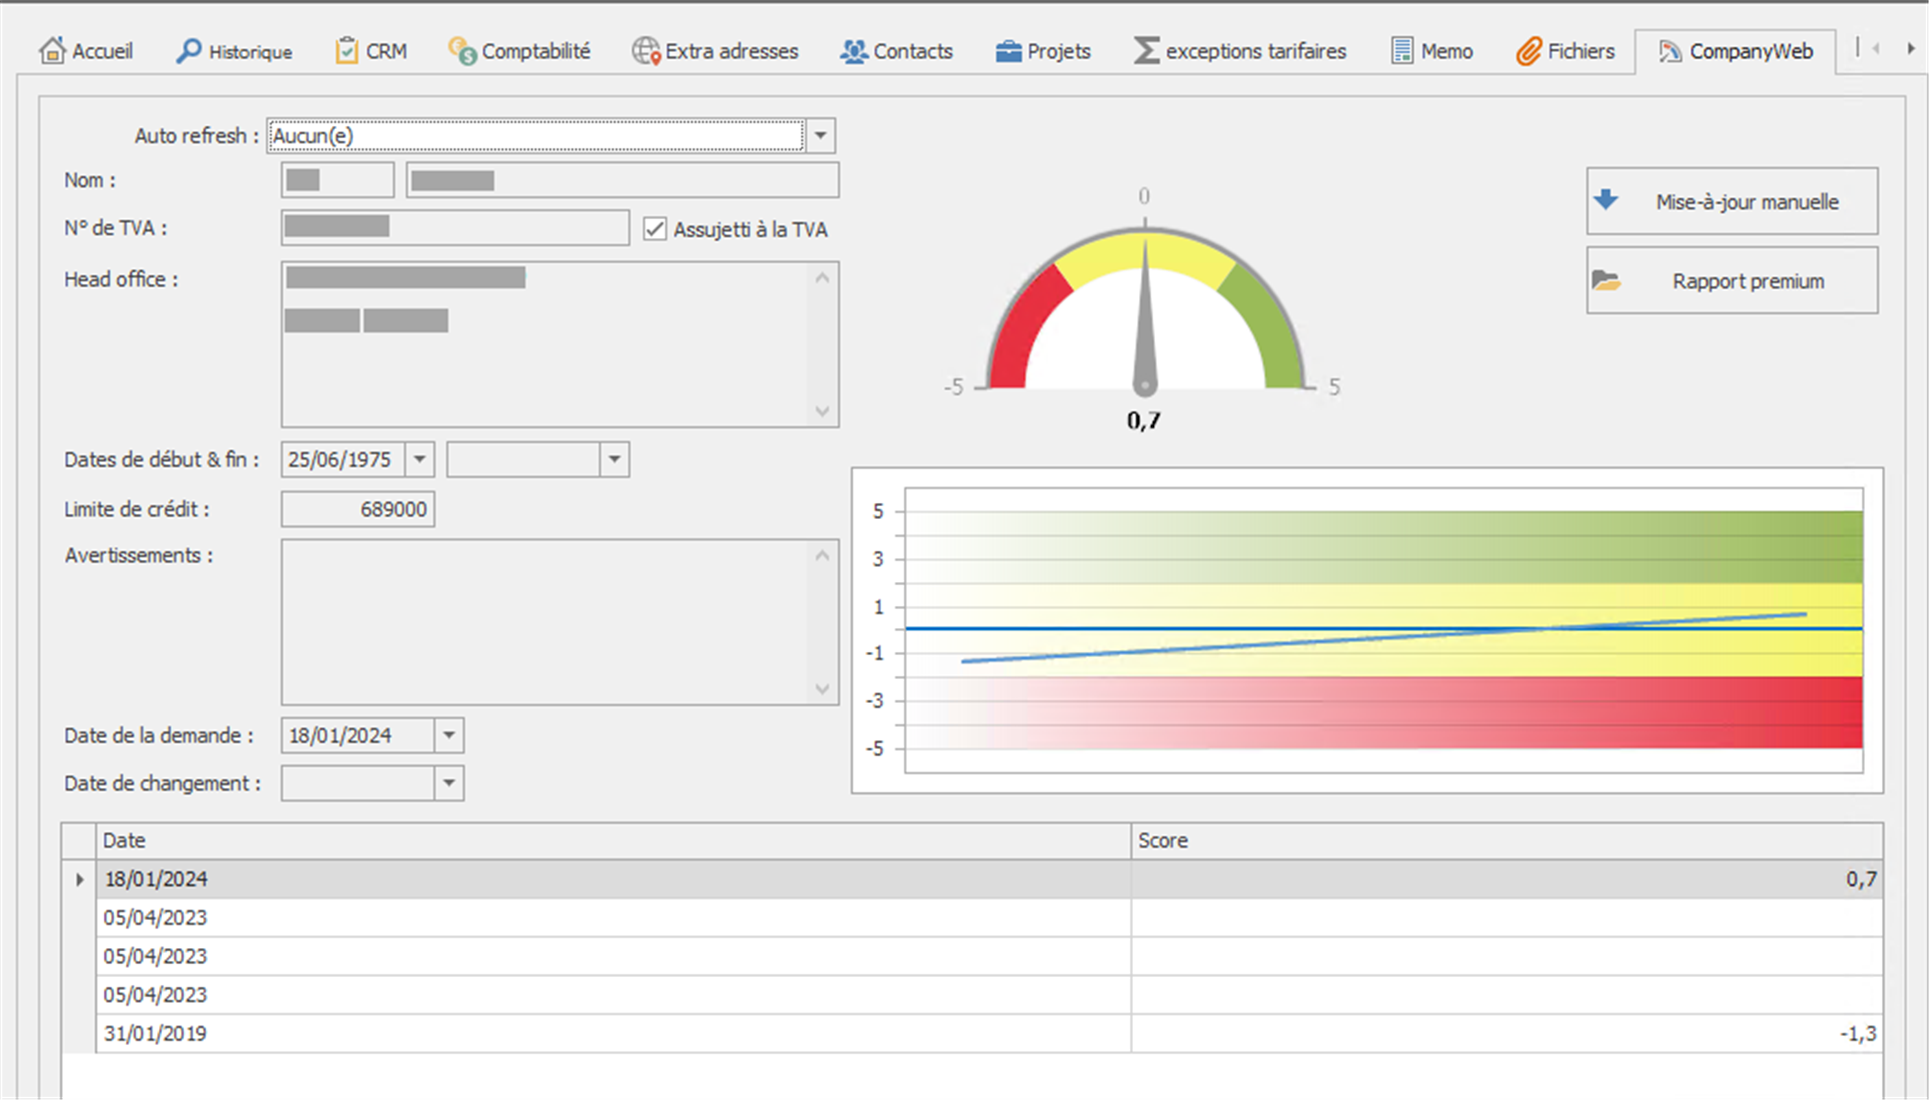Click the Accueil house icon
Image resolution: width=1929 pixels, height=1100 pixels.
(x=52, y=50)
